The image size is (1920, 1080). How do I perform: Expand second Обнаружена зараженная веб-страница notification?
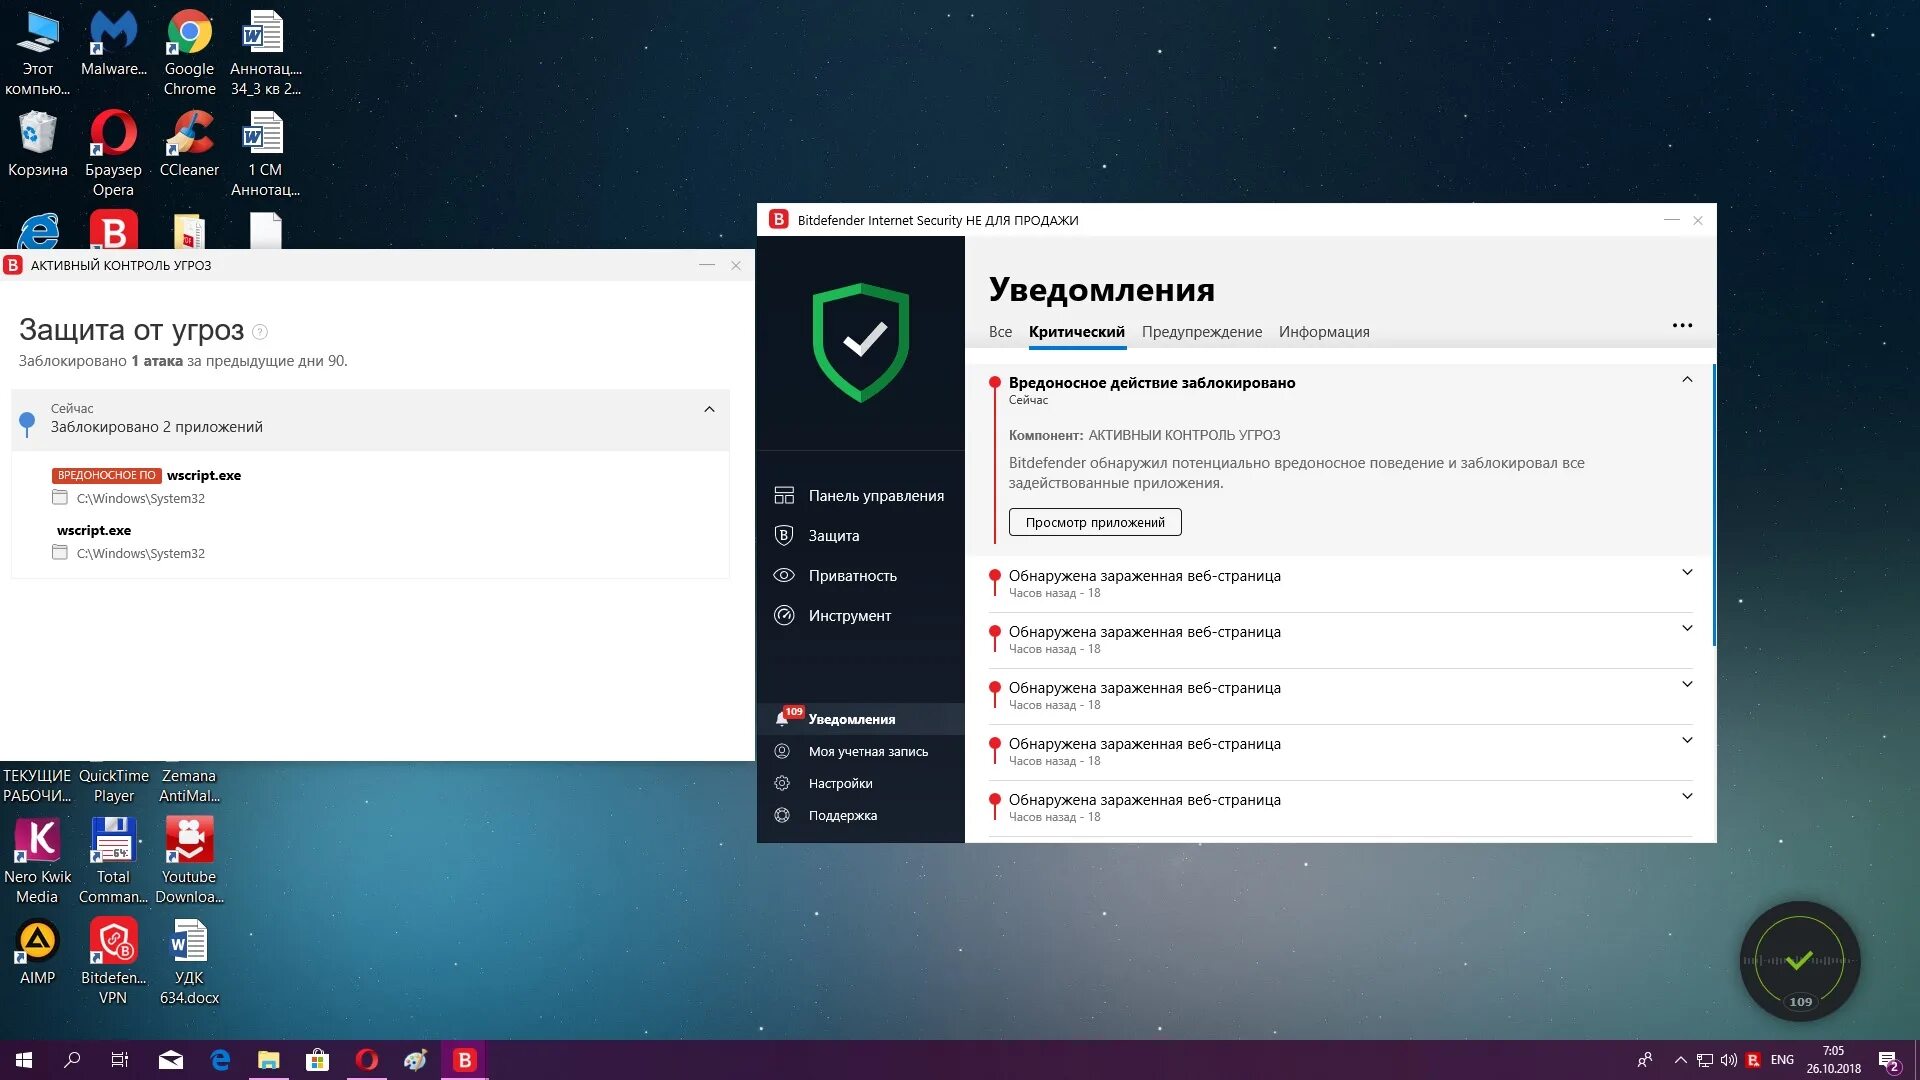point(1687,629)
